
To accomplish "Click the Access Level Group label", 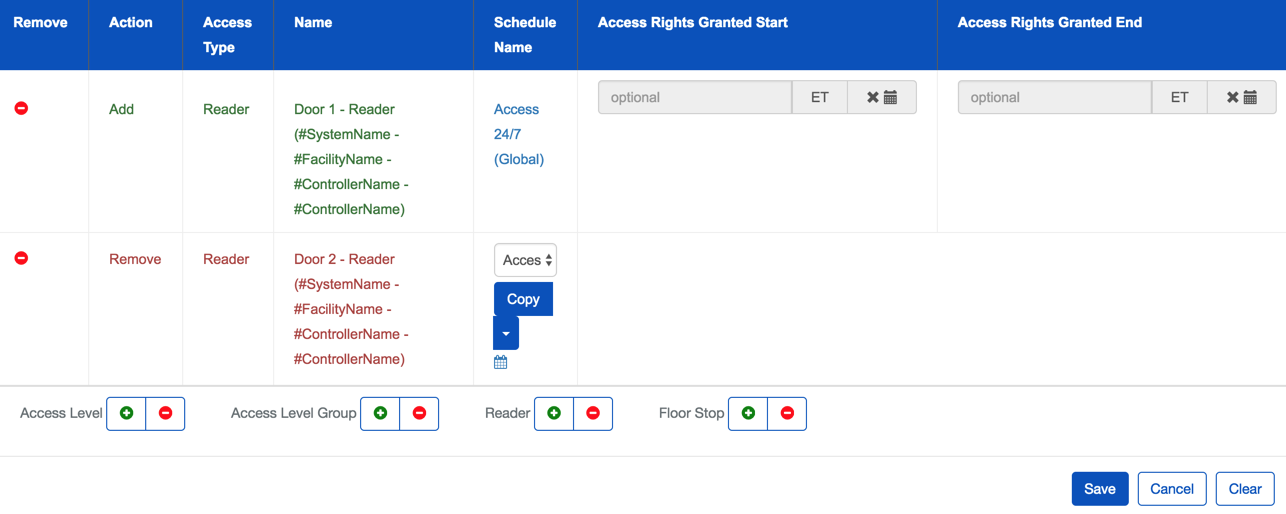I will tap(293, 413).
